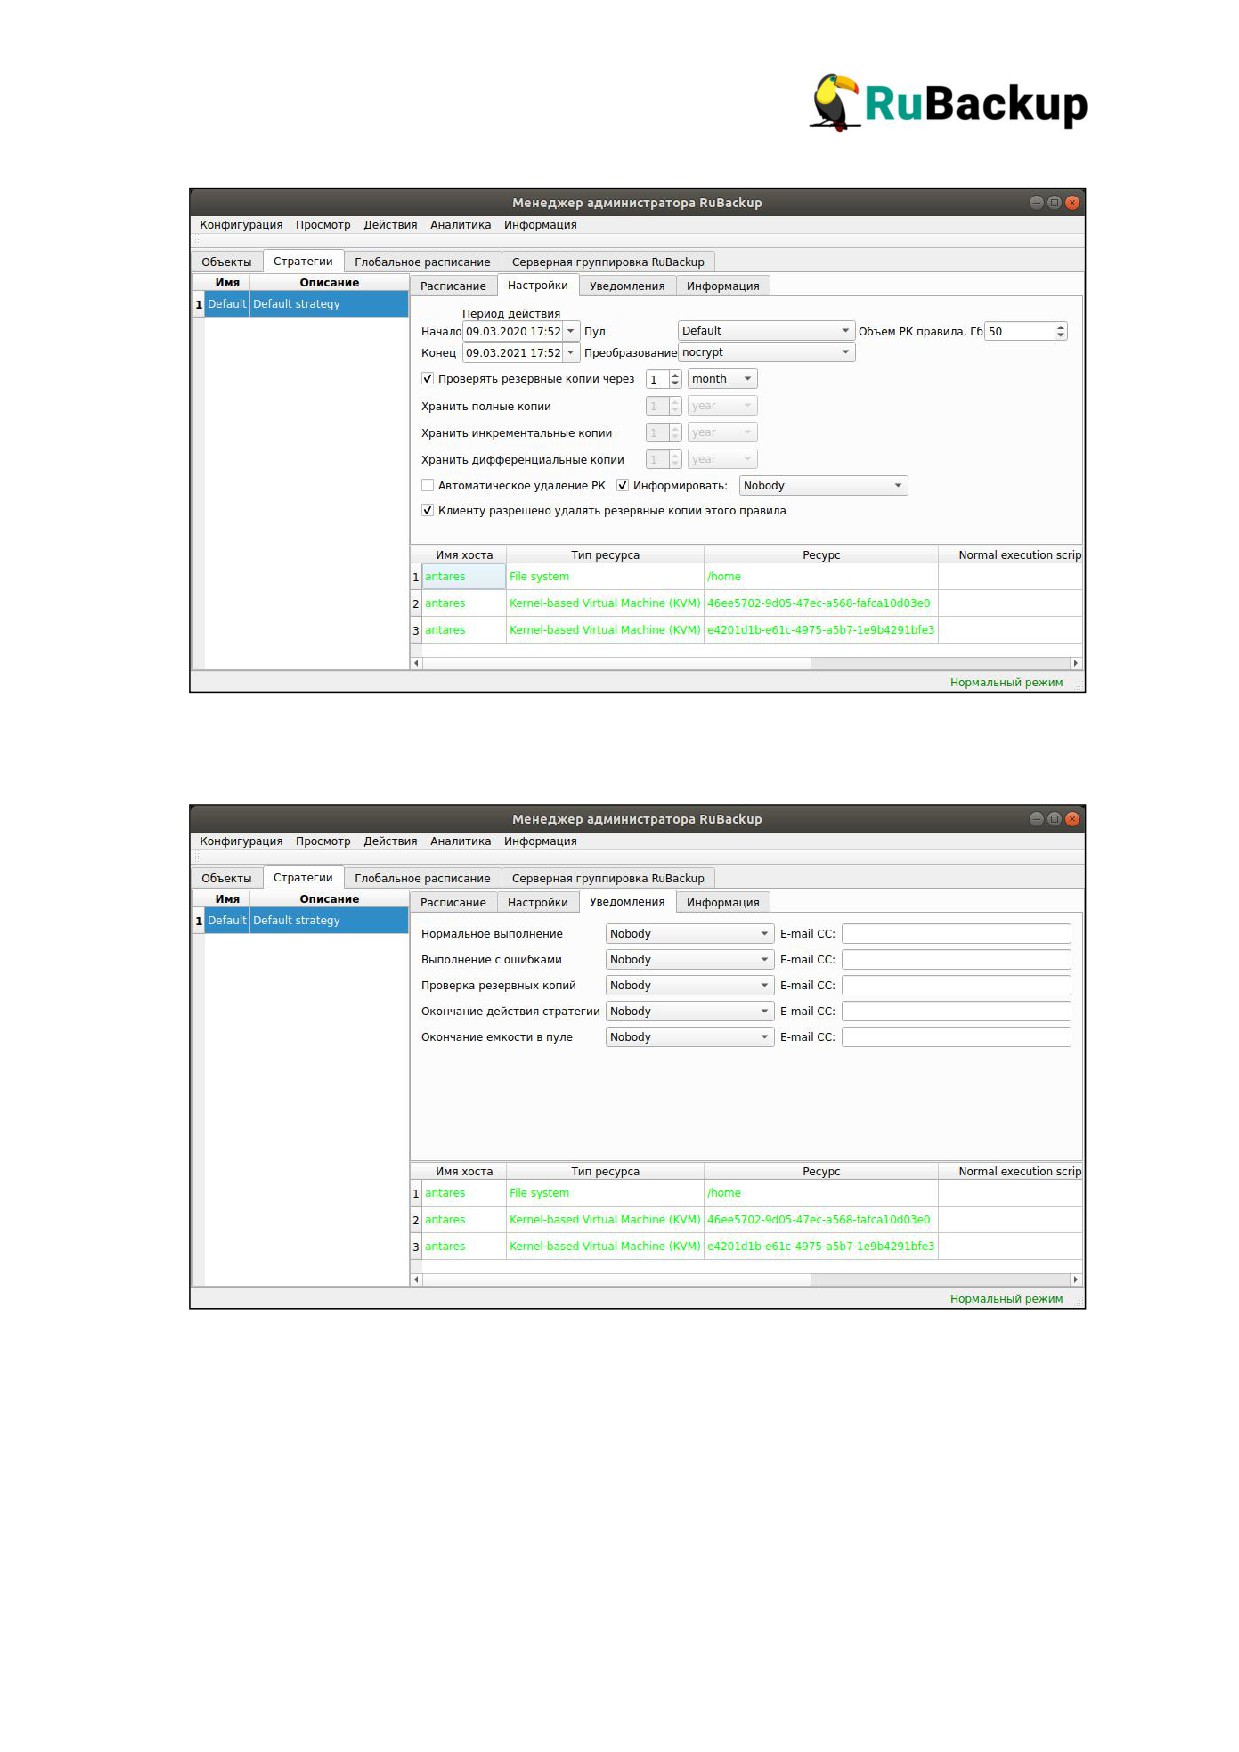Viewport: 1239px width, 1752px height.
Task: Toggle Клиенту разрешено удалять резервные копии checkbox
Action: point(428,511)
